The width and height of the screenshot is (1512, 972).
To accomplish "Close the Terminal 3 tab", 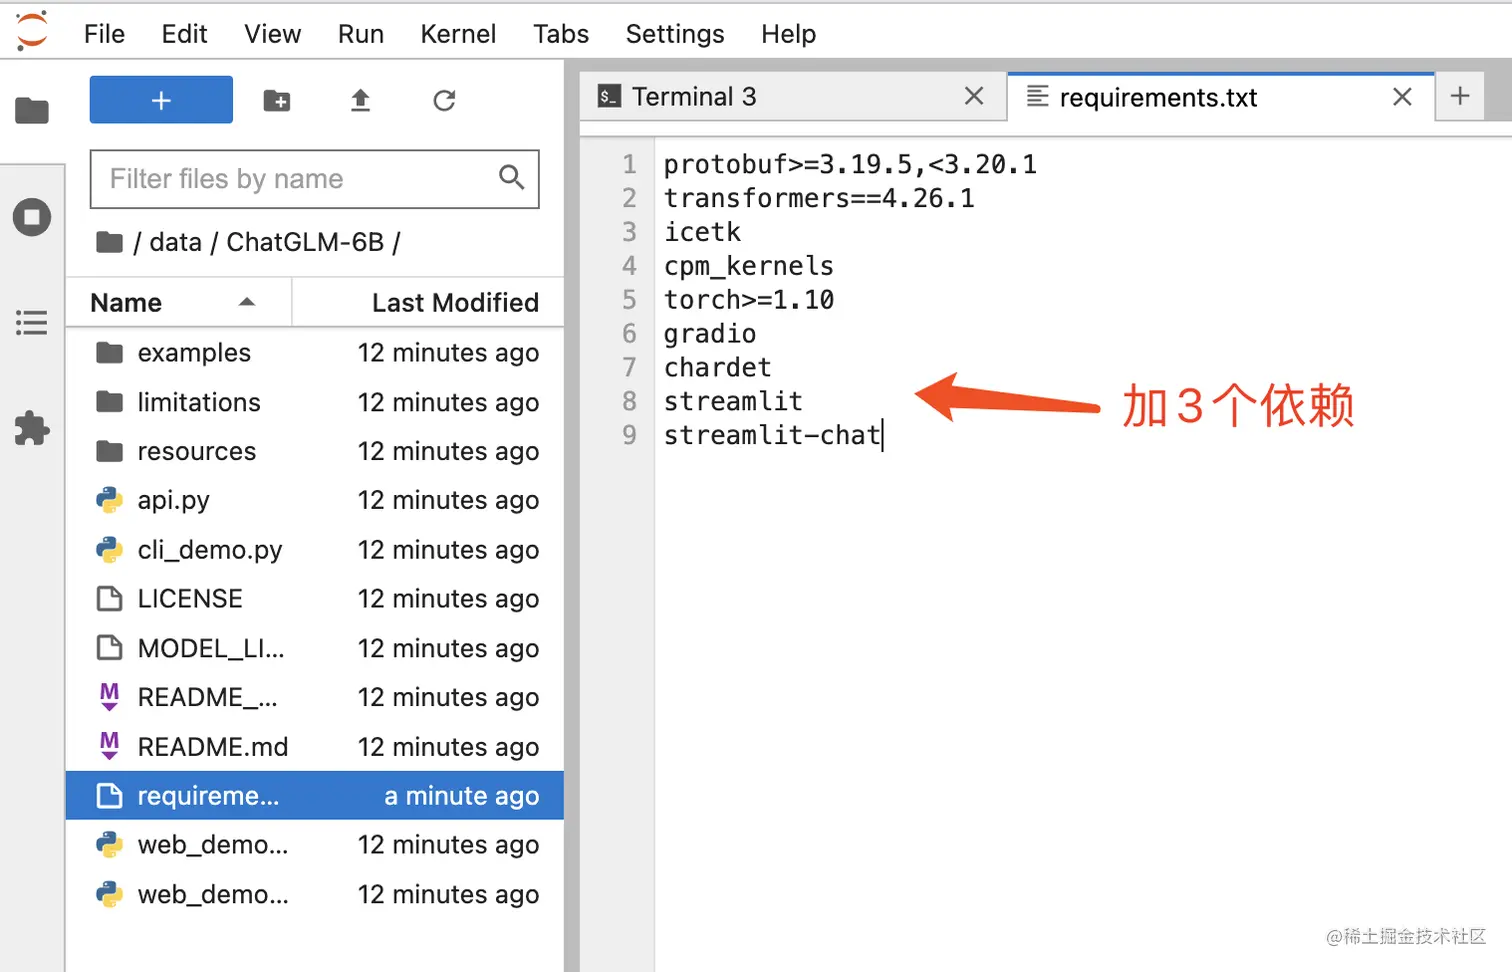I will (974, 96).
